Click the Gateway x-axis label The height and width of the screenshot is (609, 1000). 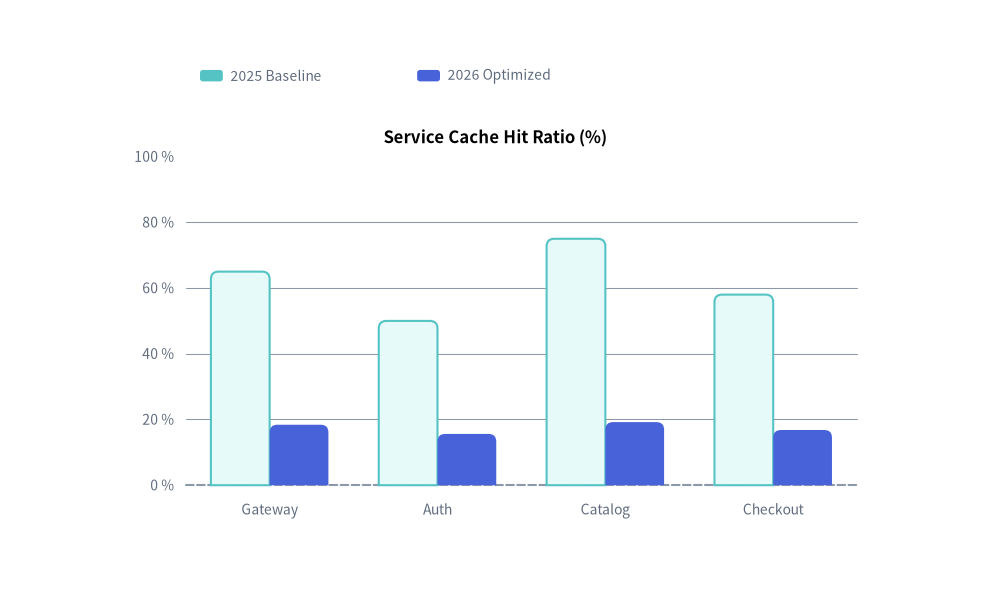tap(270, 510)
